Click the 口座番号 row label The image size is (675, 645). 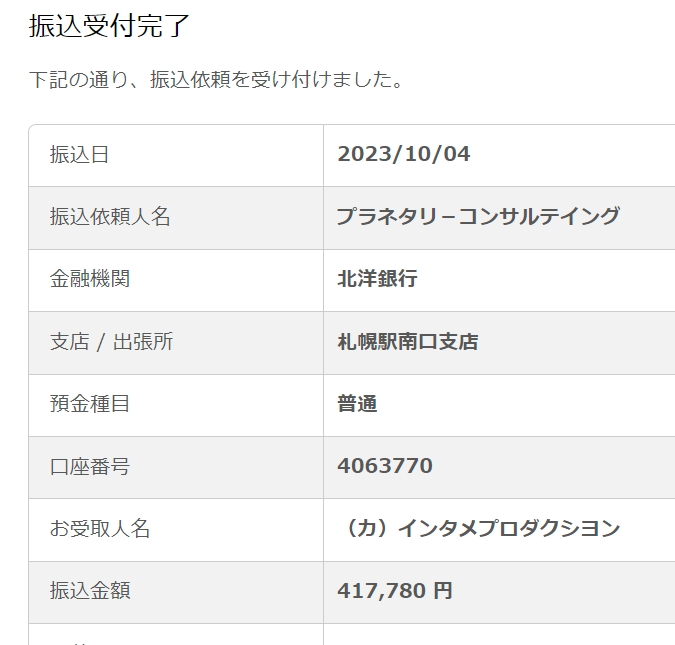(90, 466)
